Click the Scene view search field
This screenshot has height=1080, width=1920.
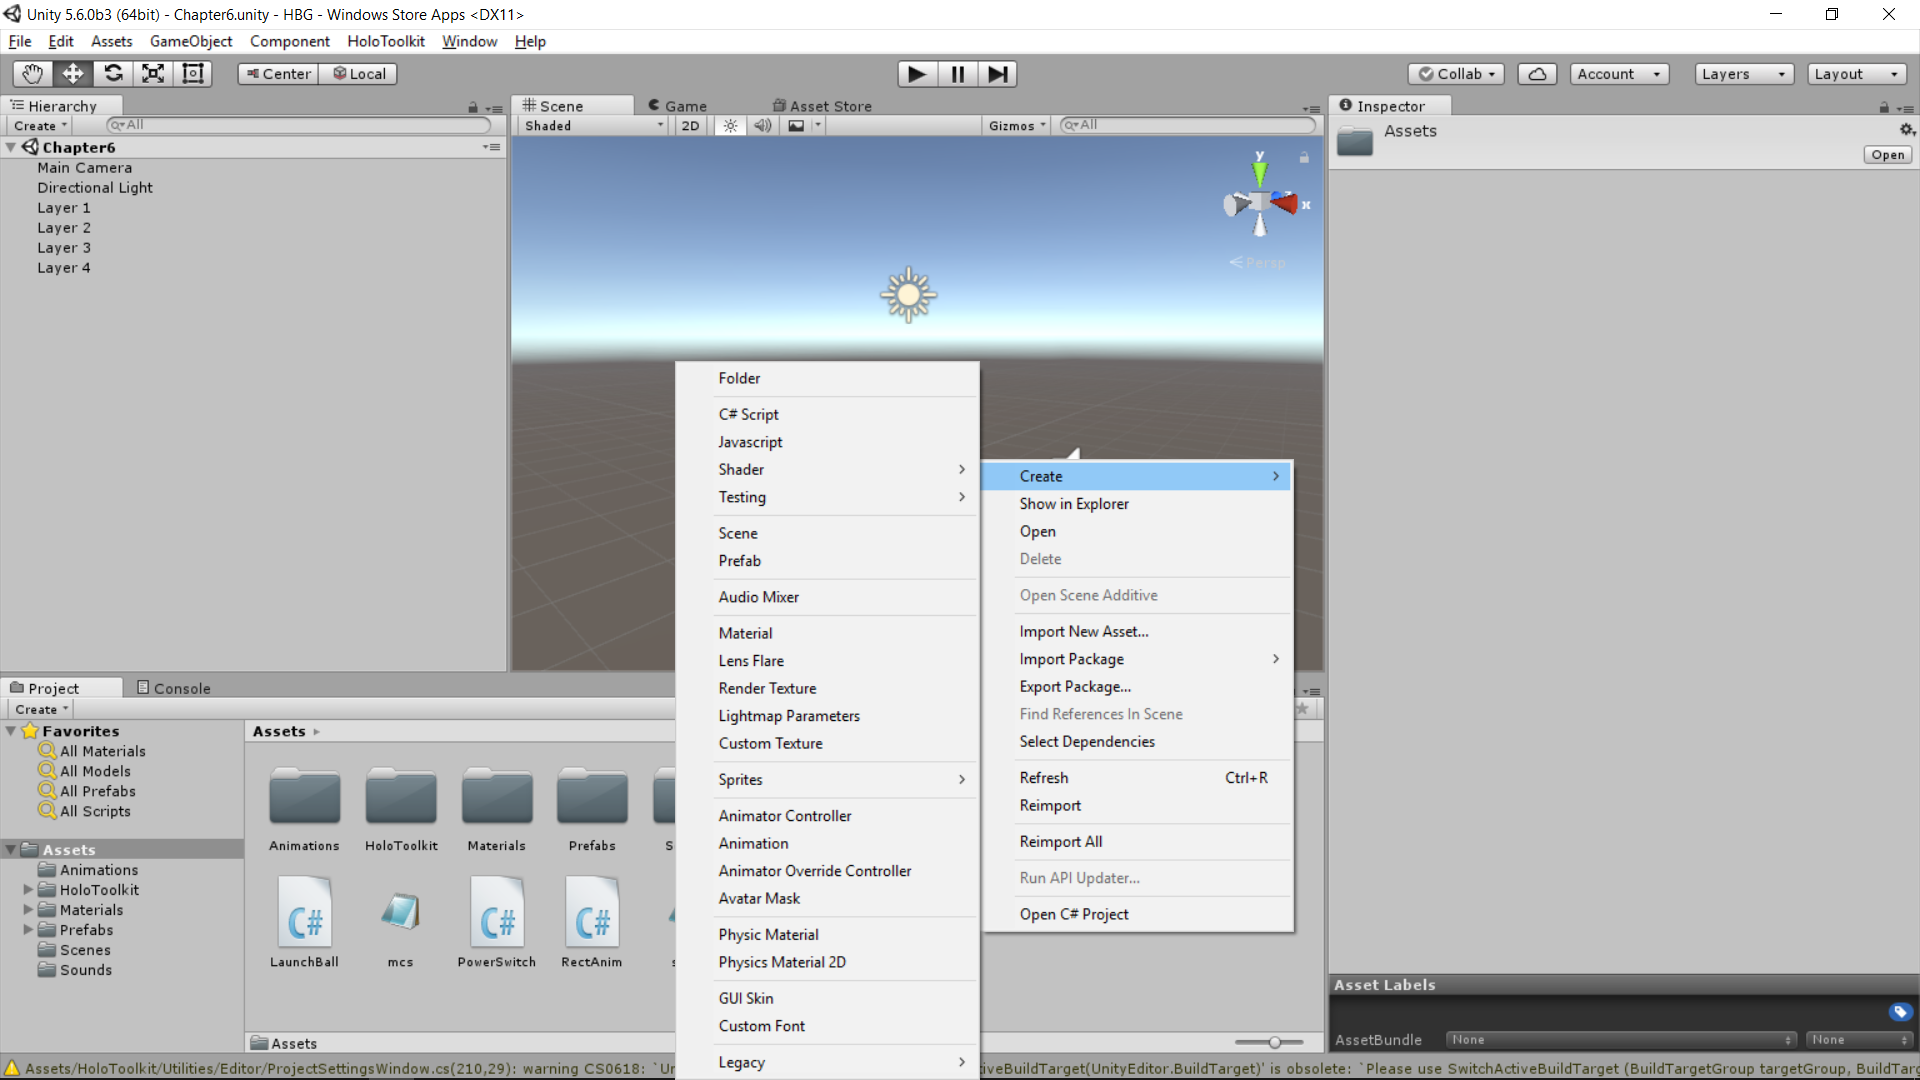pos(1188,125)
